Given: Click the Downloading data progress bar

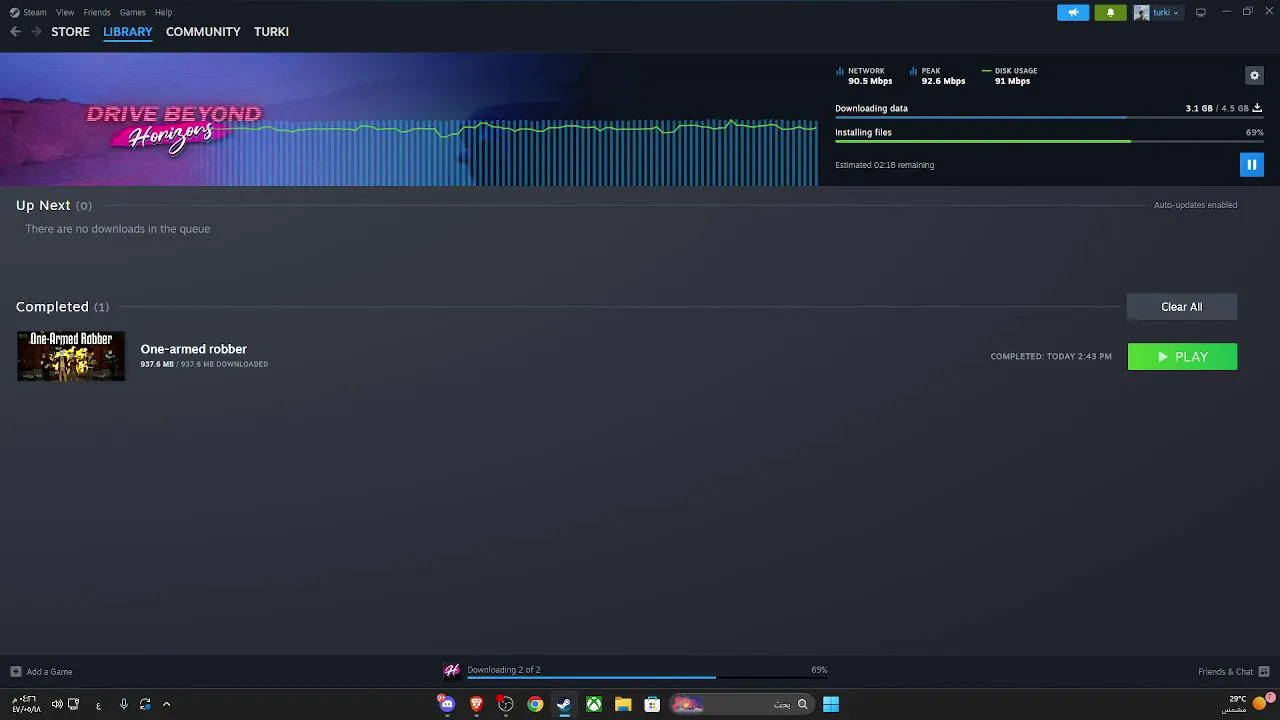Looking at the screenshot, I should [x=1049, y=118].
